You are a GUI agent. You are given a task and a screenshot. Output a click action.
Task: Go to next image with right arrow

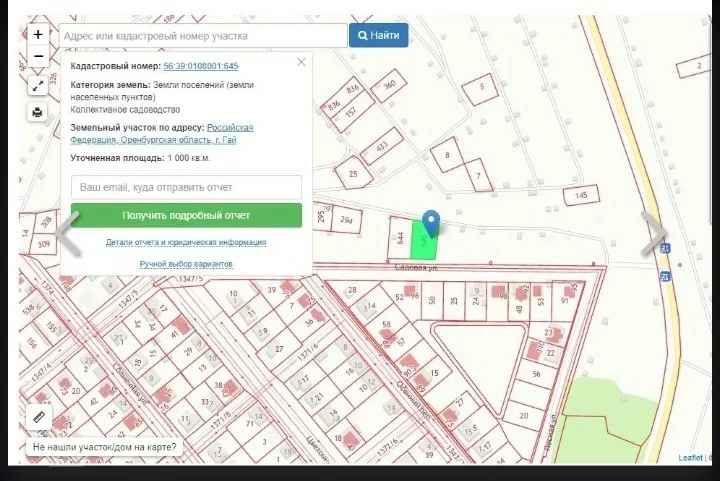point(653,236)
